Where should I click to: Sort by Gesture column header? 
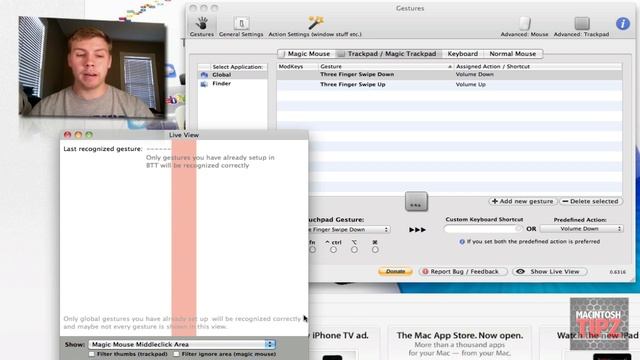pos(386,66)
